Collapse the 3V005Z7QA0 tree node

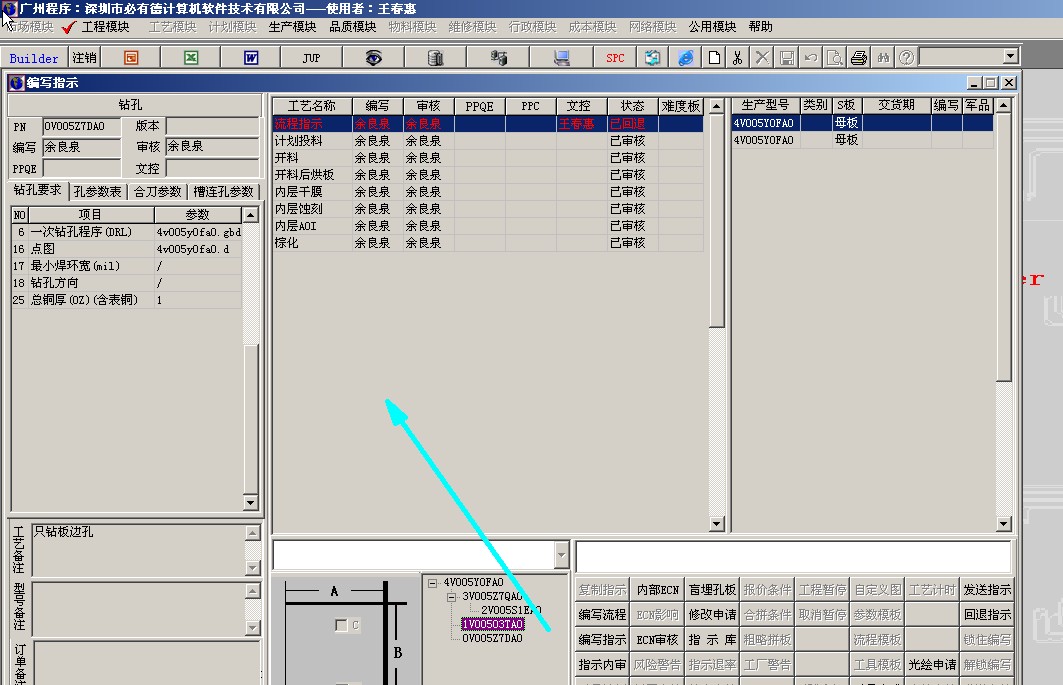[x=452, y=597]
